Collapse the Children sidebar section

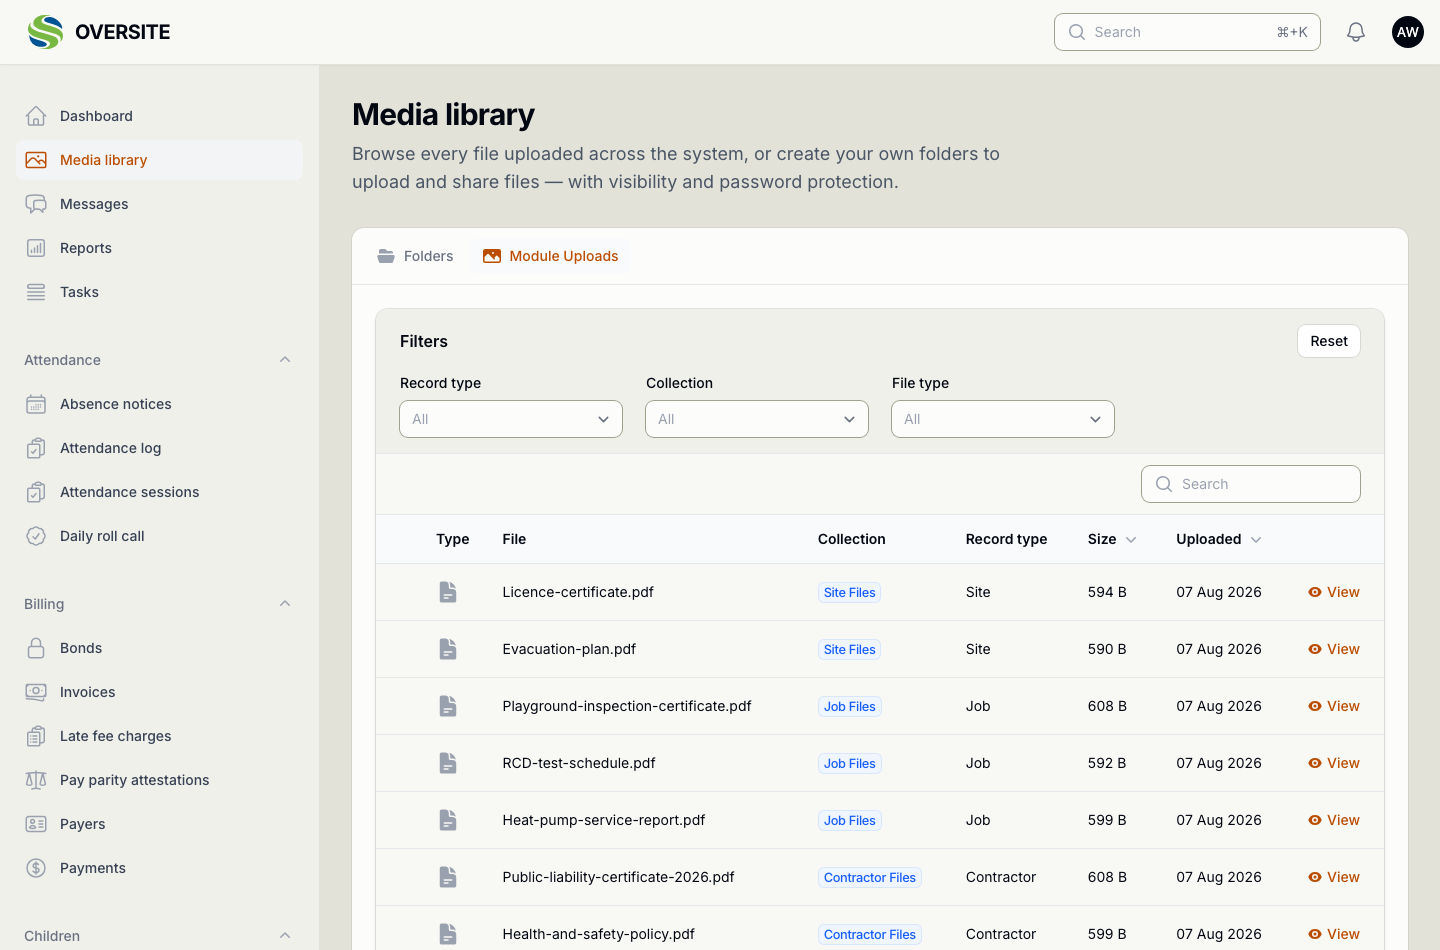285,936
